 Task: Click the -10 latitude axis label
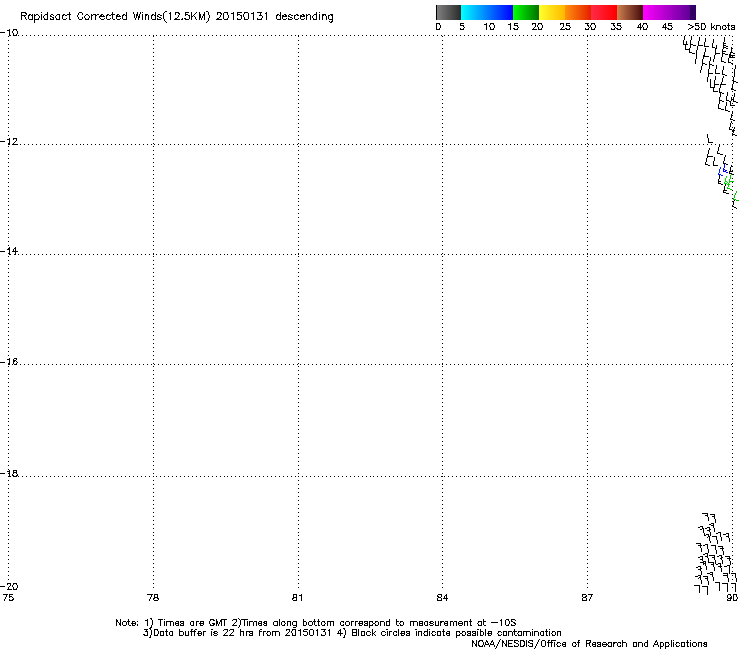pos(9,32)
